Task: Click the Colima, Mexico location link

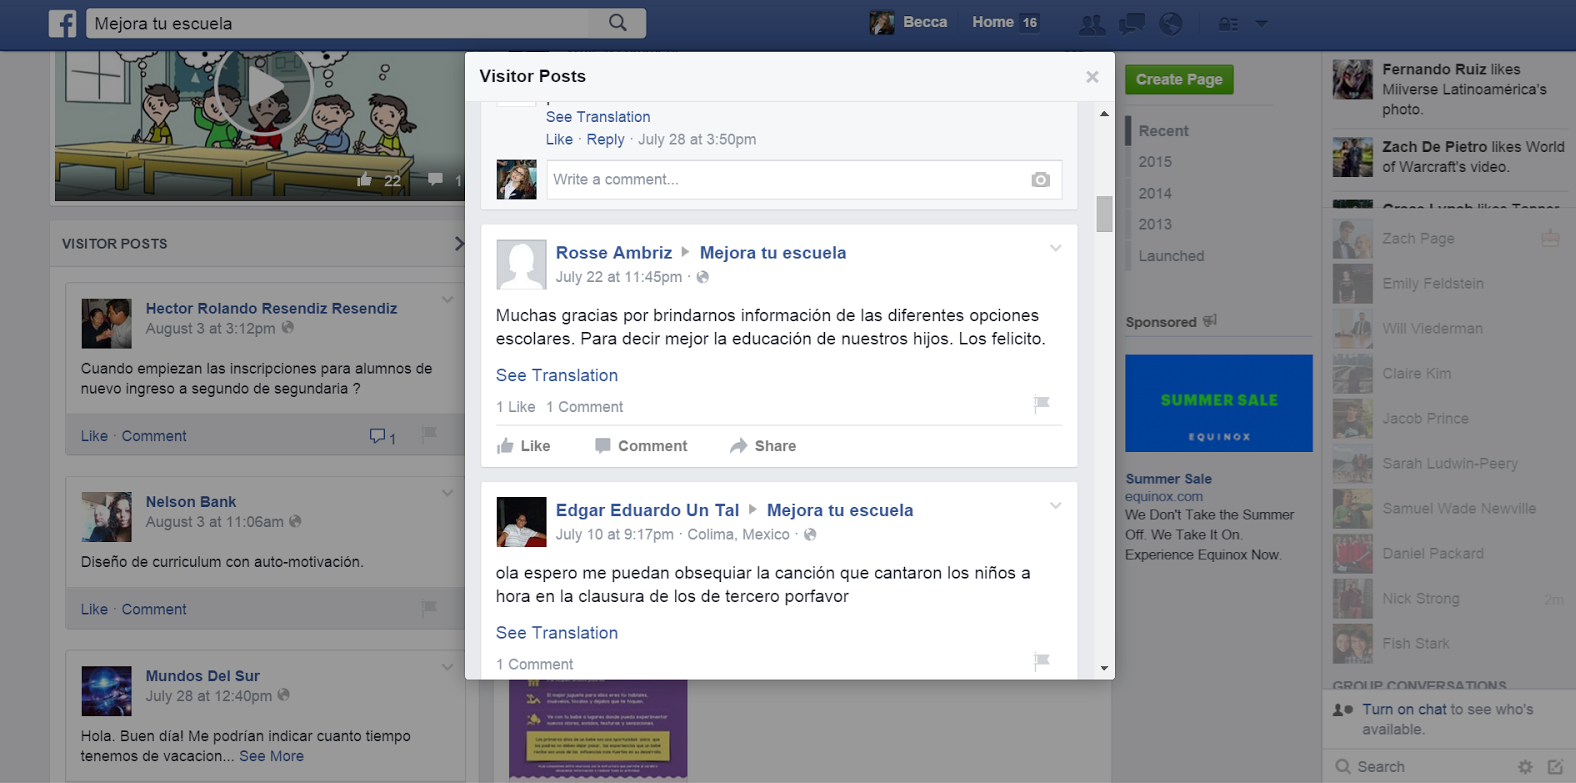Action: tap(738, 535)
